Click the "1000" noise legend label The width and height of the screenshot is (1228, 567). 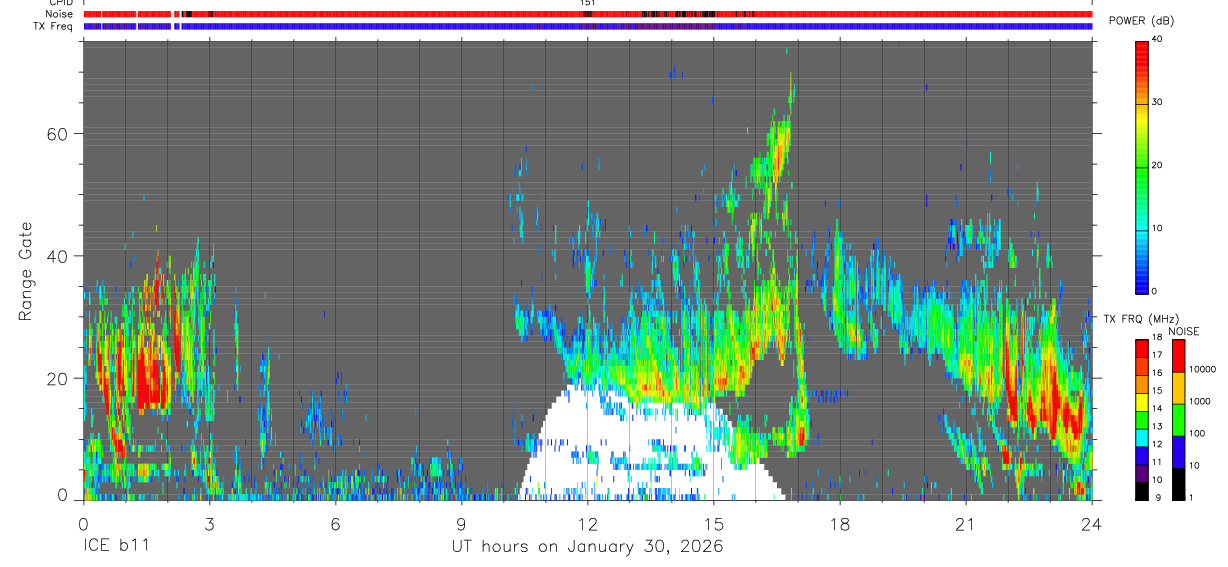point(1201,401)
